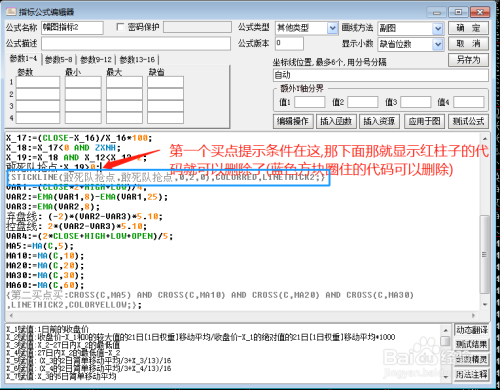Screen dimensions: 500x390
Task: Switch to the 参数1-4 tab
Action: (x=23, y=59)
